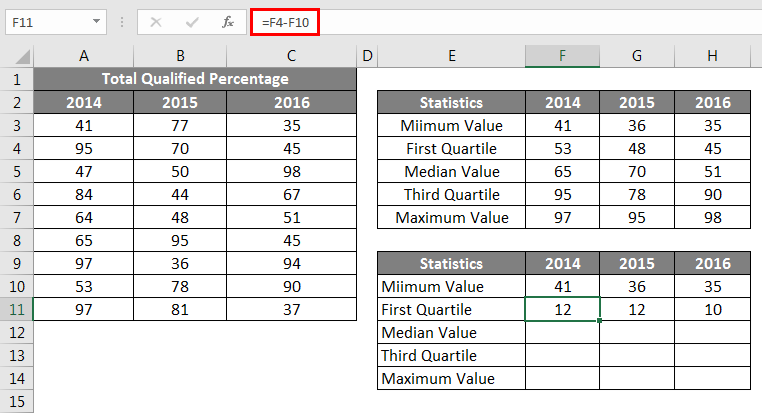Click the Total Qualified Percentage title cell
Viewport: 762px width, 413px height.
coord(195,79)
